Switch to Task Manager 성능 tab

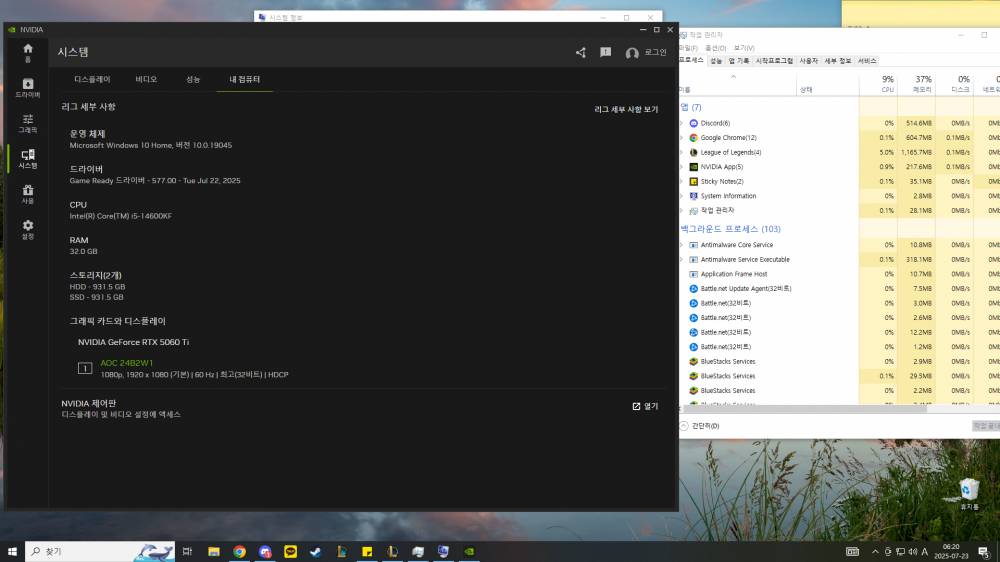(716, 61)
